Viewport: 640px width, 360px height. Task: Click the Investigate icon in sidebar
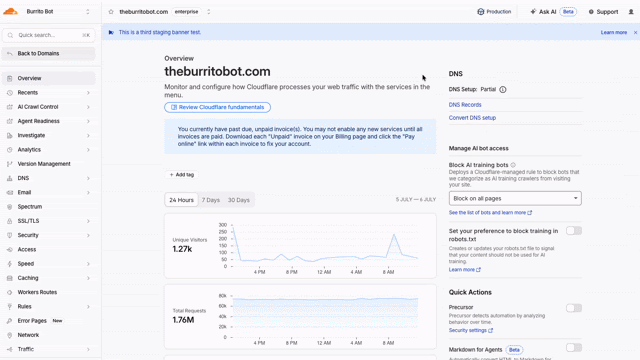(10, 136)
